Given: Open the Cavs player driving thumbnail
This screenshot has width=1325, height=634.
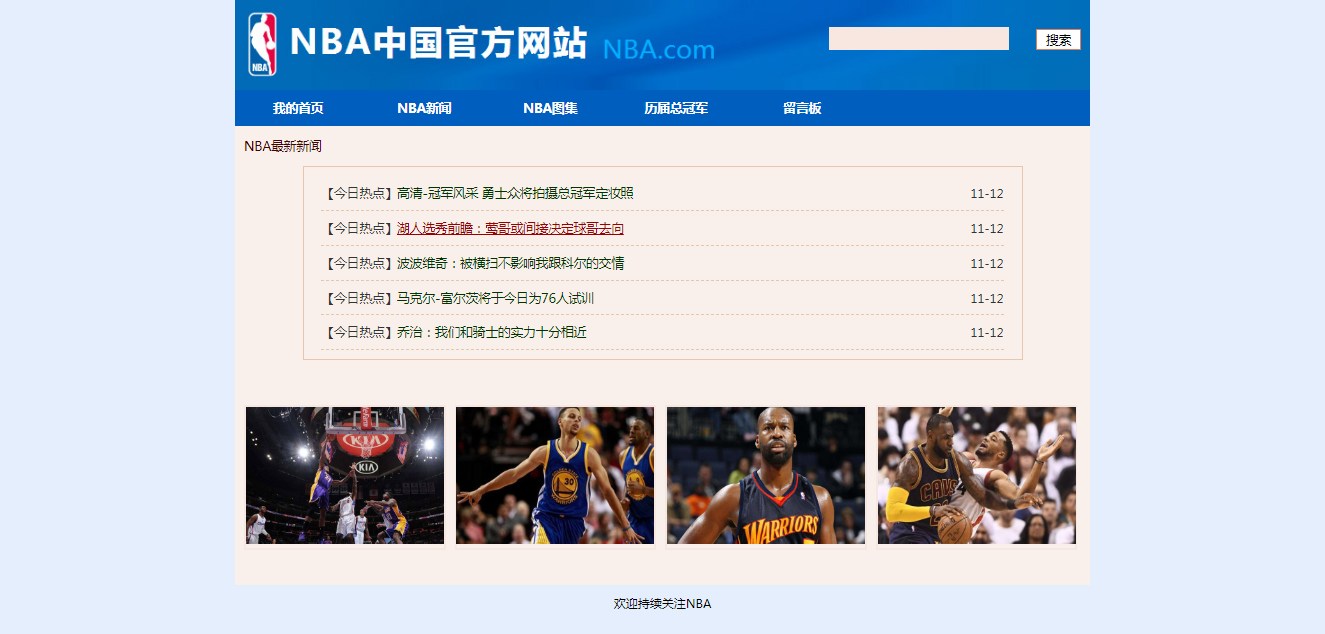Looking at the screenshot, I should [x=977, y=475].
